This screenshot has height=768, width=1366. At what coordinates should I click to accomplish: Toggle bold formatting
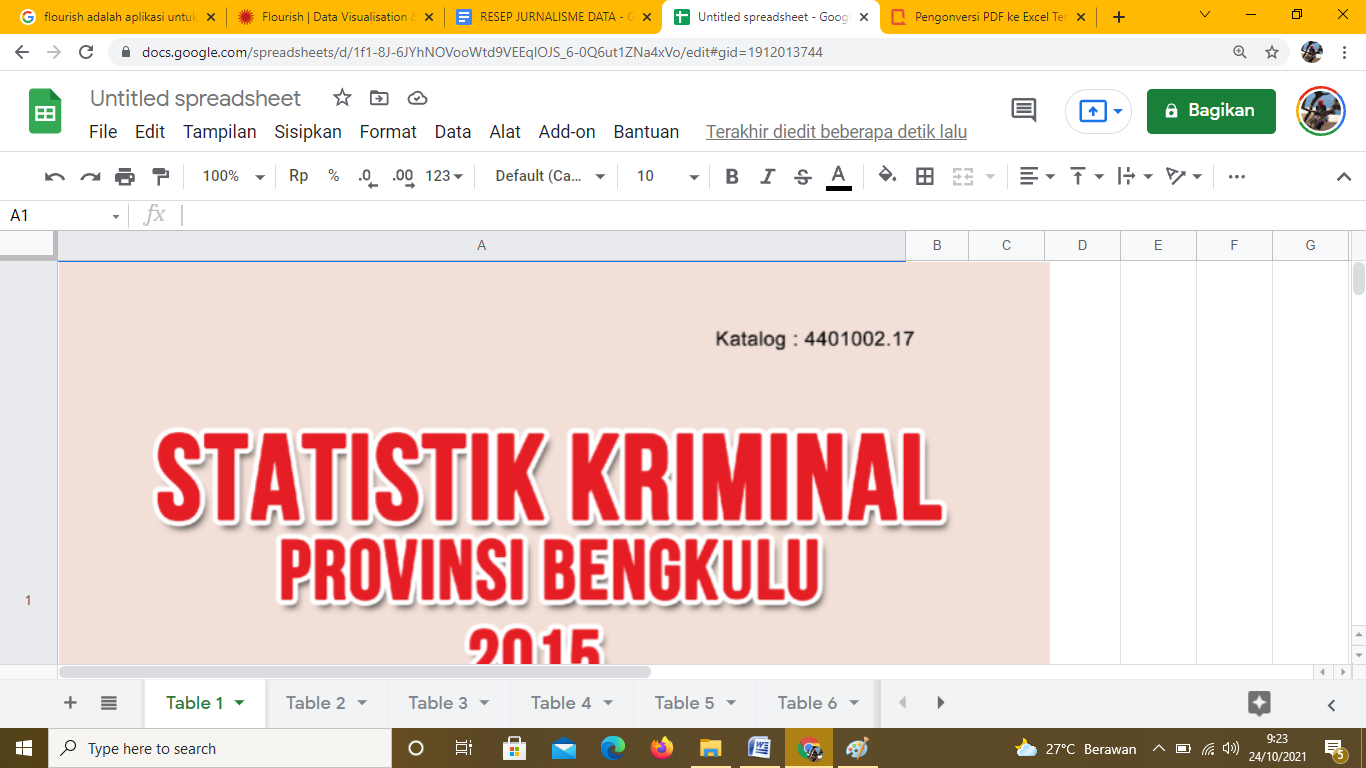(x=732, y=177)
